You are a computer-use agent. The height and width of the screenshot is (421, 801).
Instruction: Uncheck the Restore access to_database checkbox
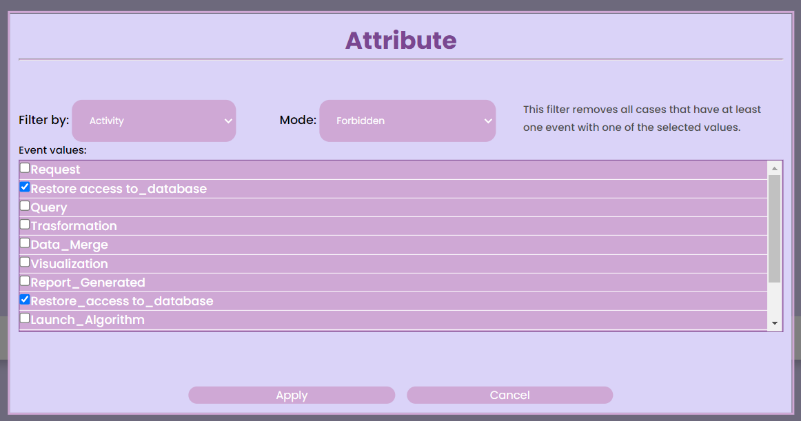point(25,187)
